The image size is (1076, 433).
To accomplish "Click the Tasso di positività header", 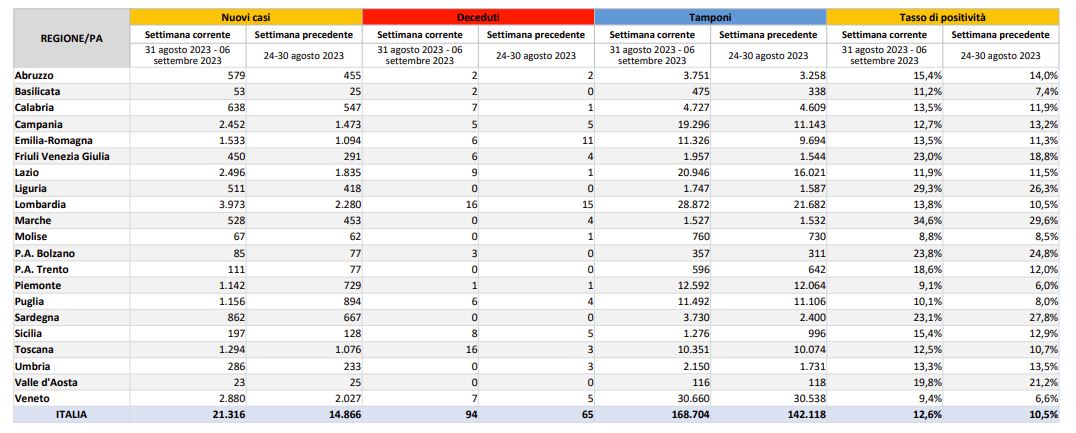I will point(942,17).
